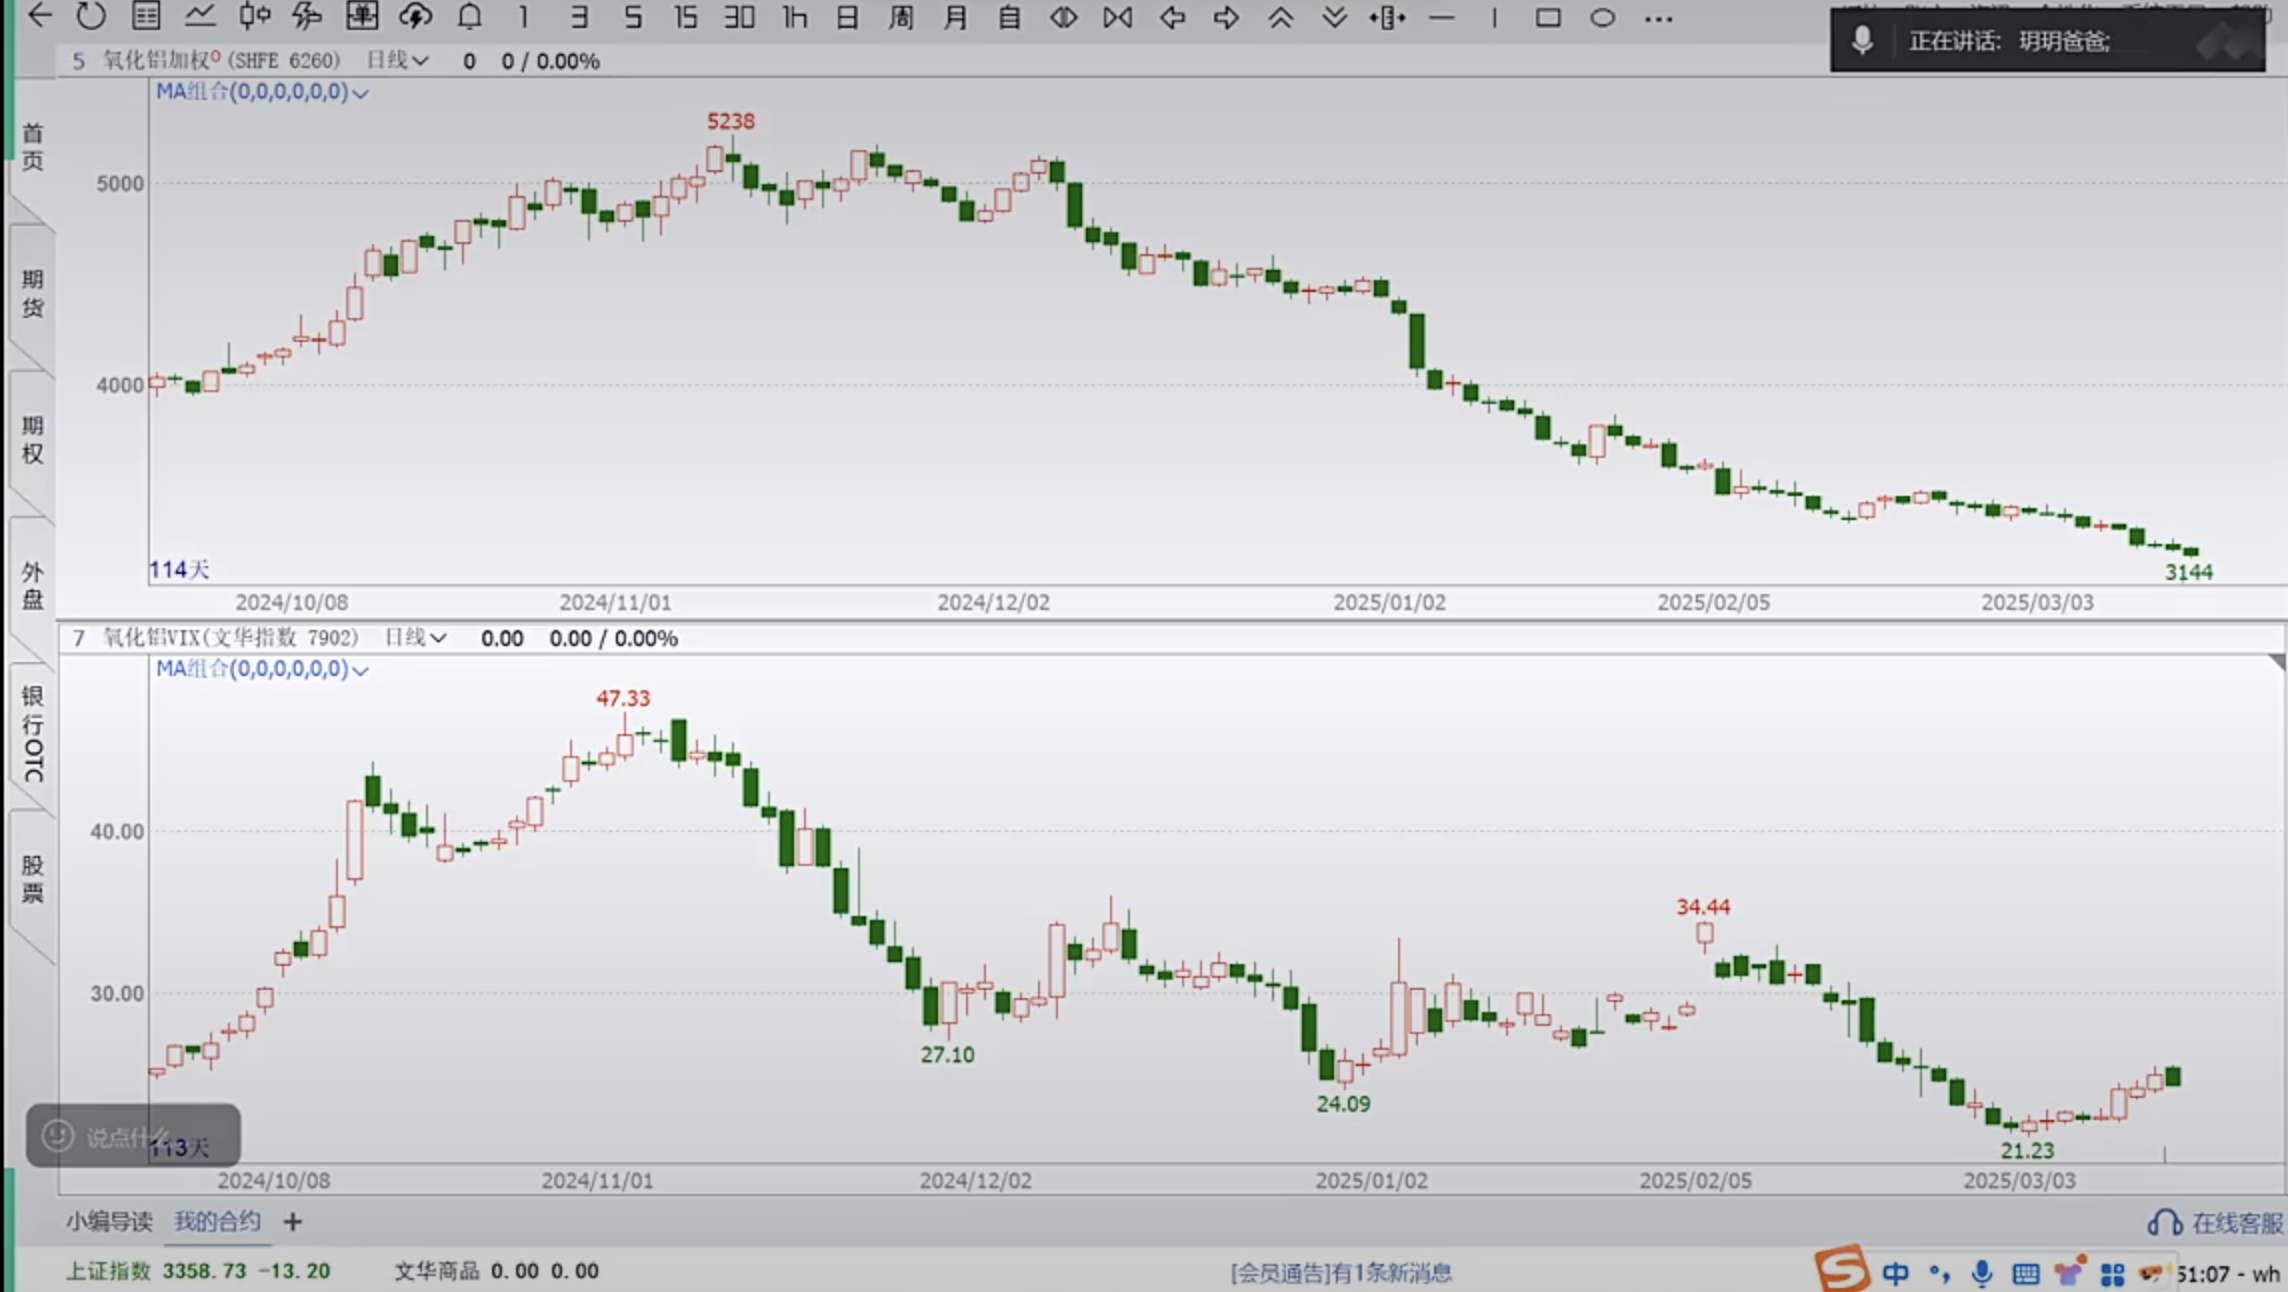
Task: Select the ellipse drawing tool
Action: 1602,17
